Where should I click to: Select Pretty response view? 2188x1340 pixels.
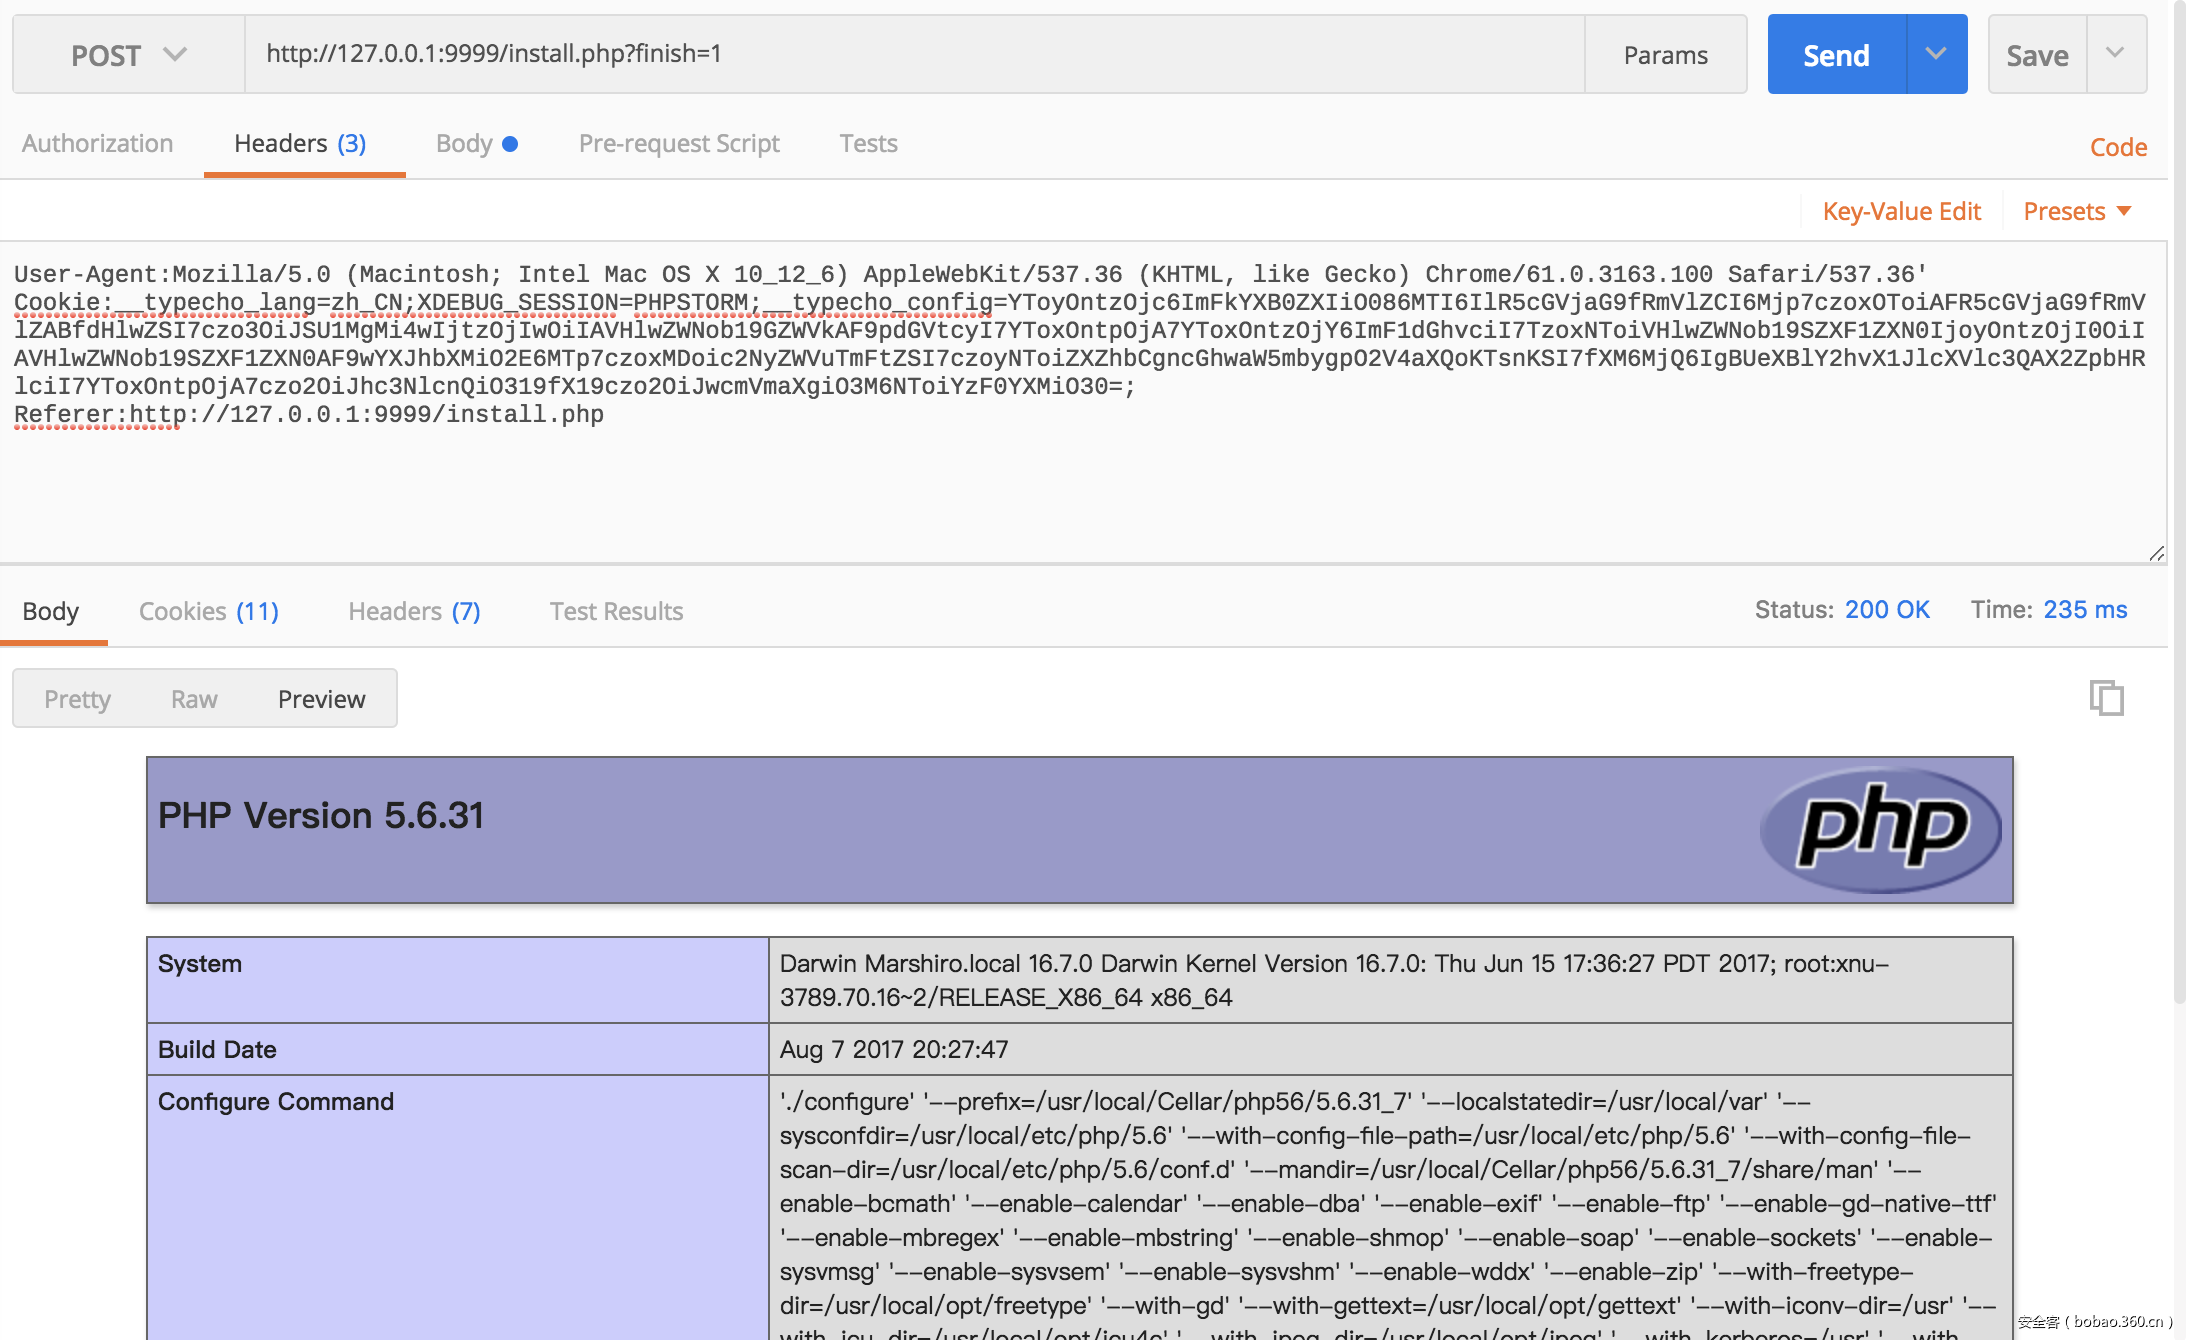77,699
